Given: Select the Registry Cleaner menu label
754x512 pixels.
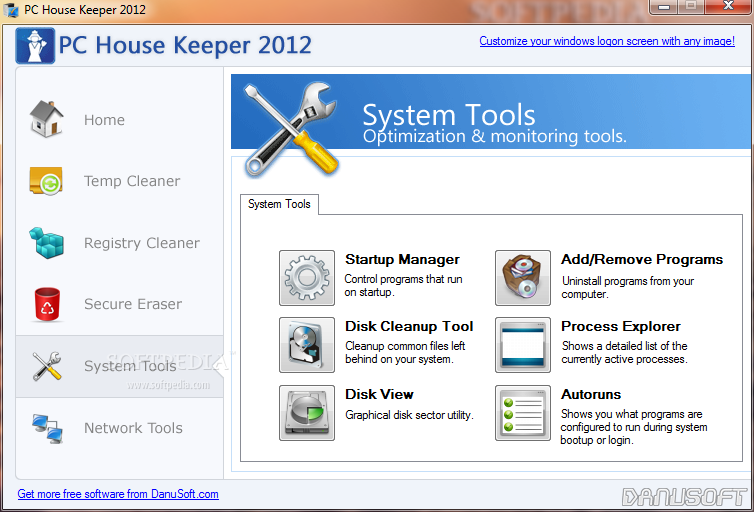Looking at the screenshot, I should 142,243.
